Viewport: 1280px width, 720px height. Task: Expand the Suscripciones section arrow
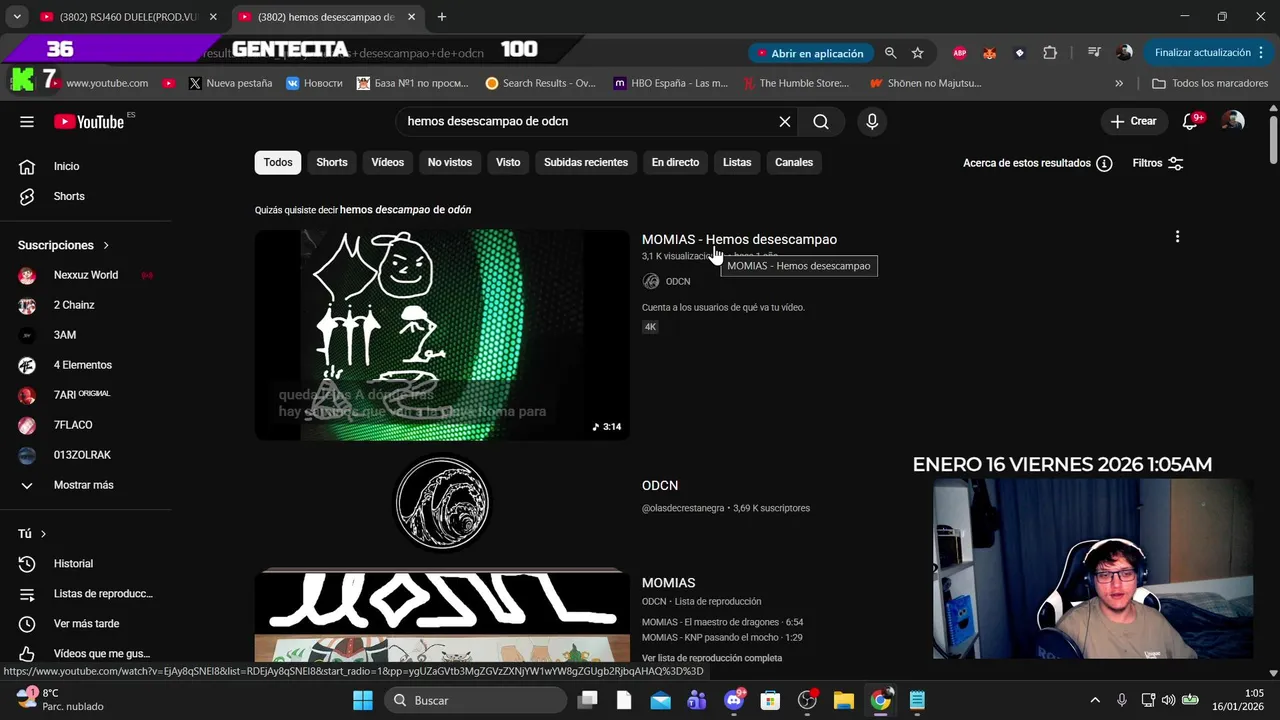coord(106,245)
